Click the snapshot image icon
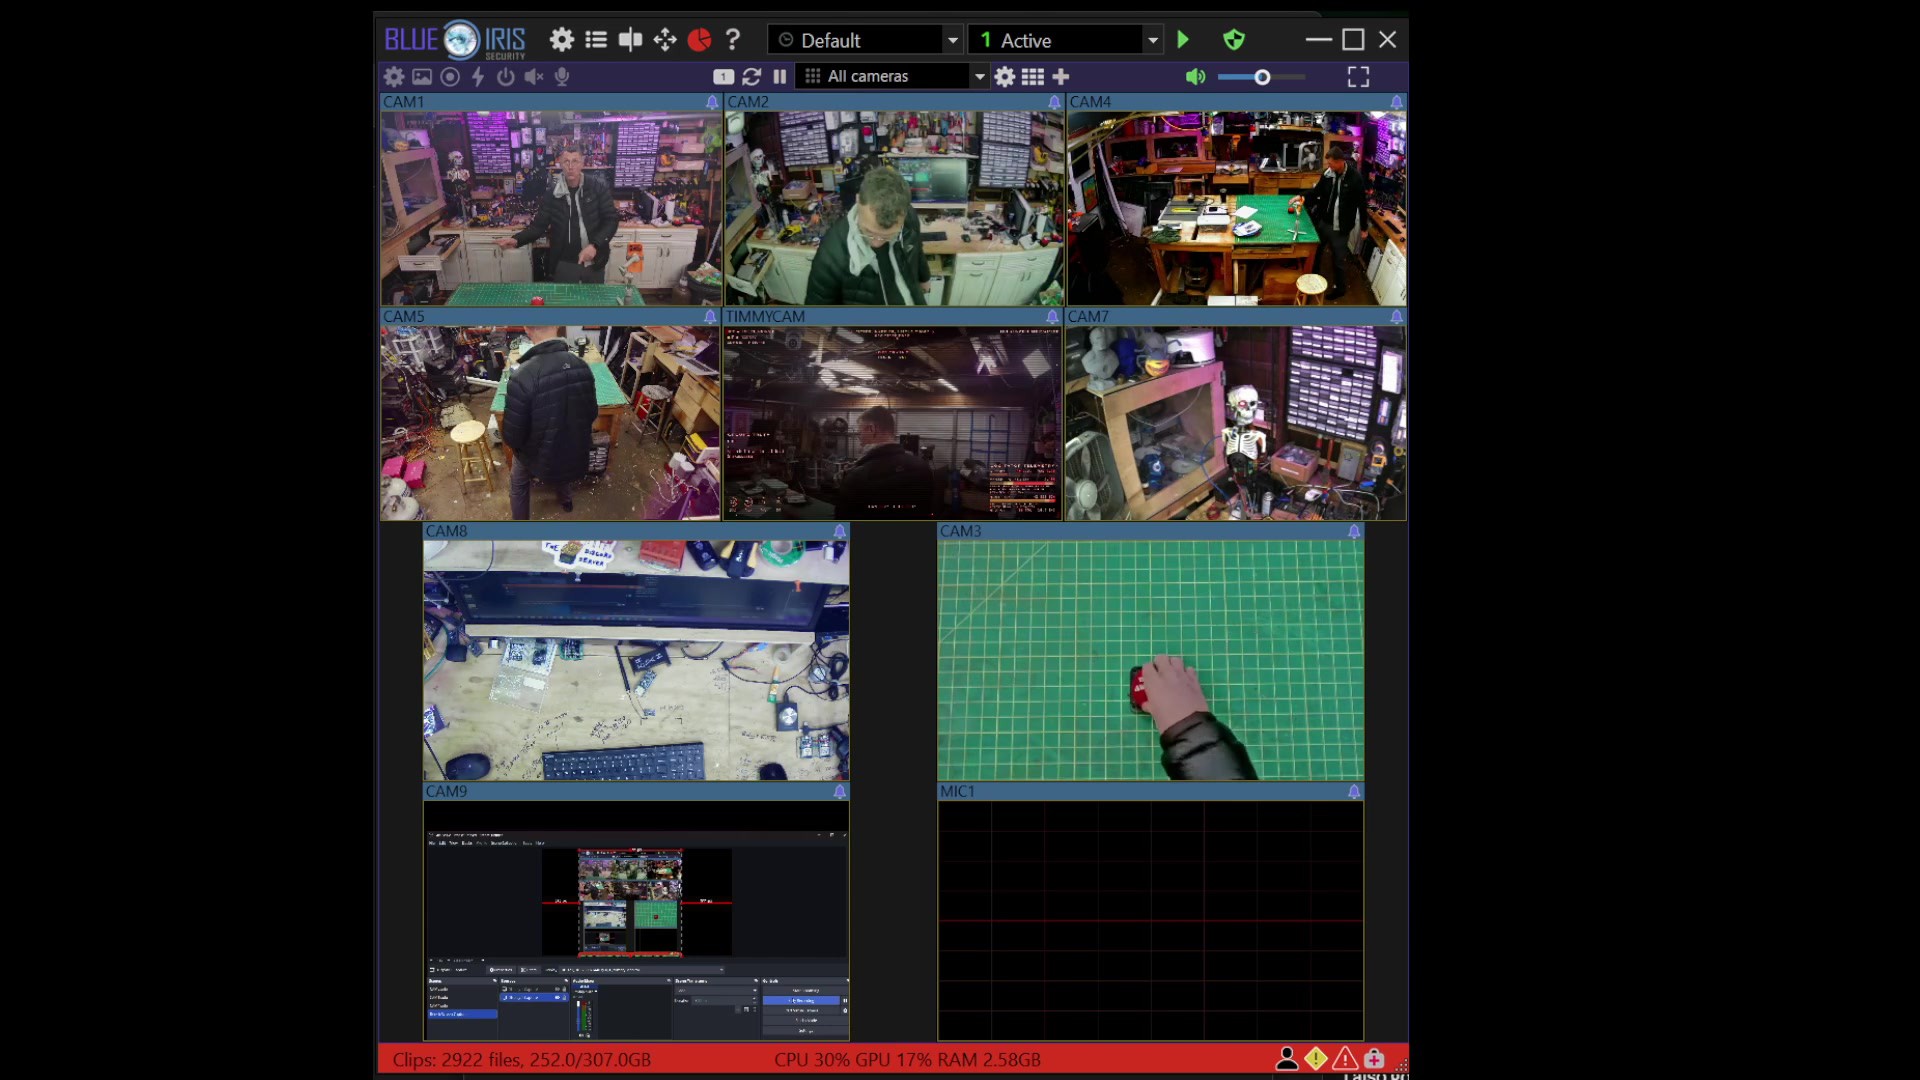The width and height of the screenshot is (1920, 1080). click(x=422, y=76)
